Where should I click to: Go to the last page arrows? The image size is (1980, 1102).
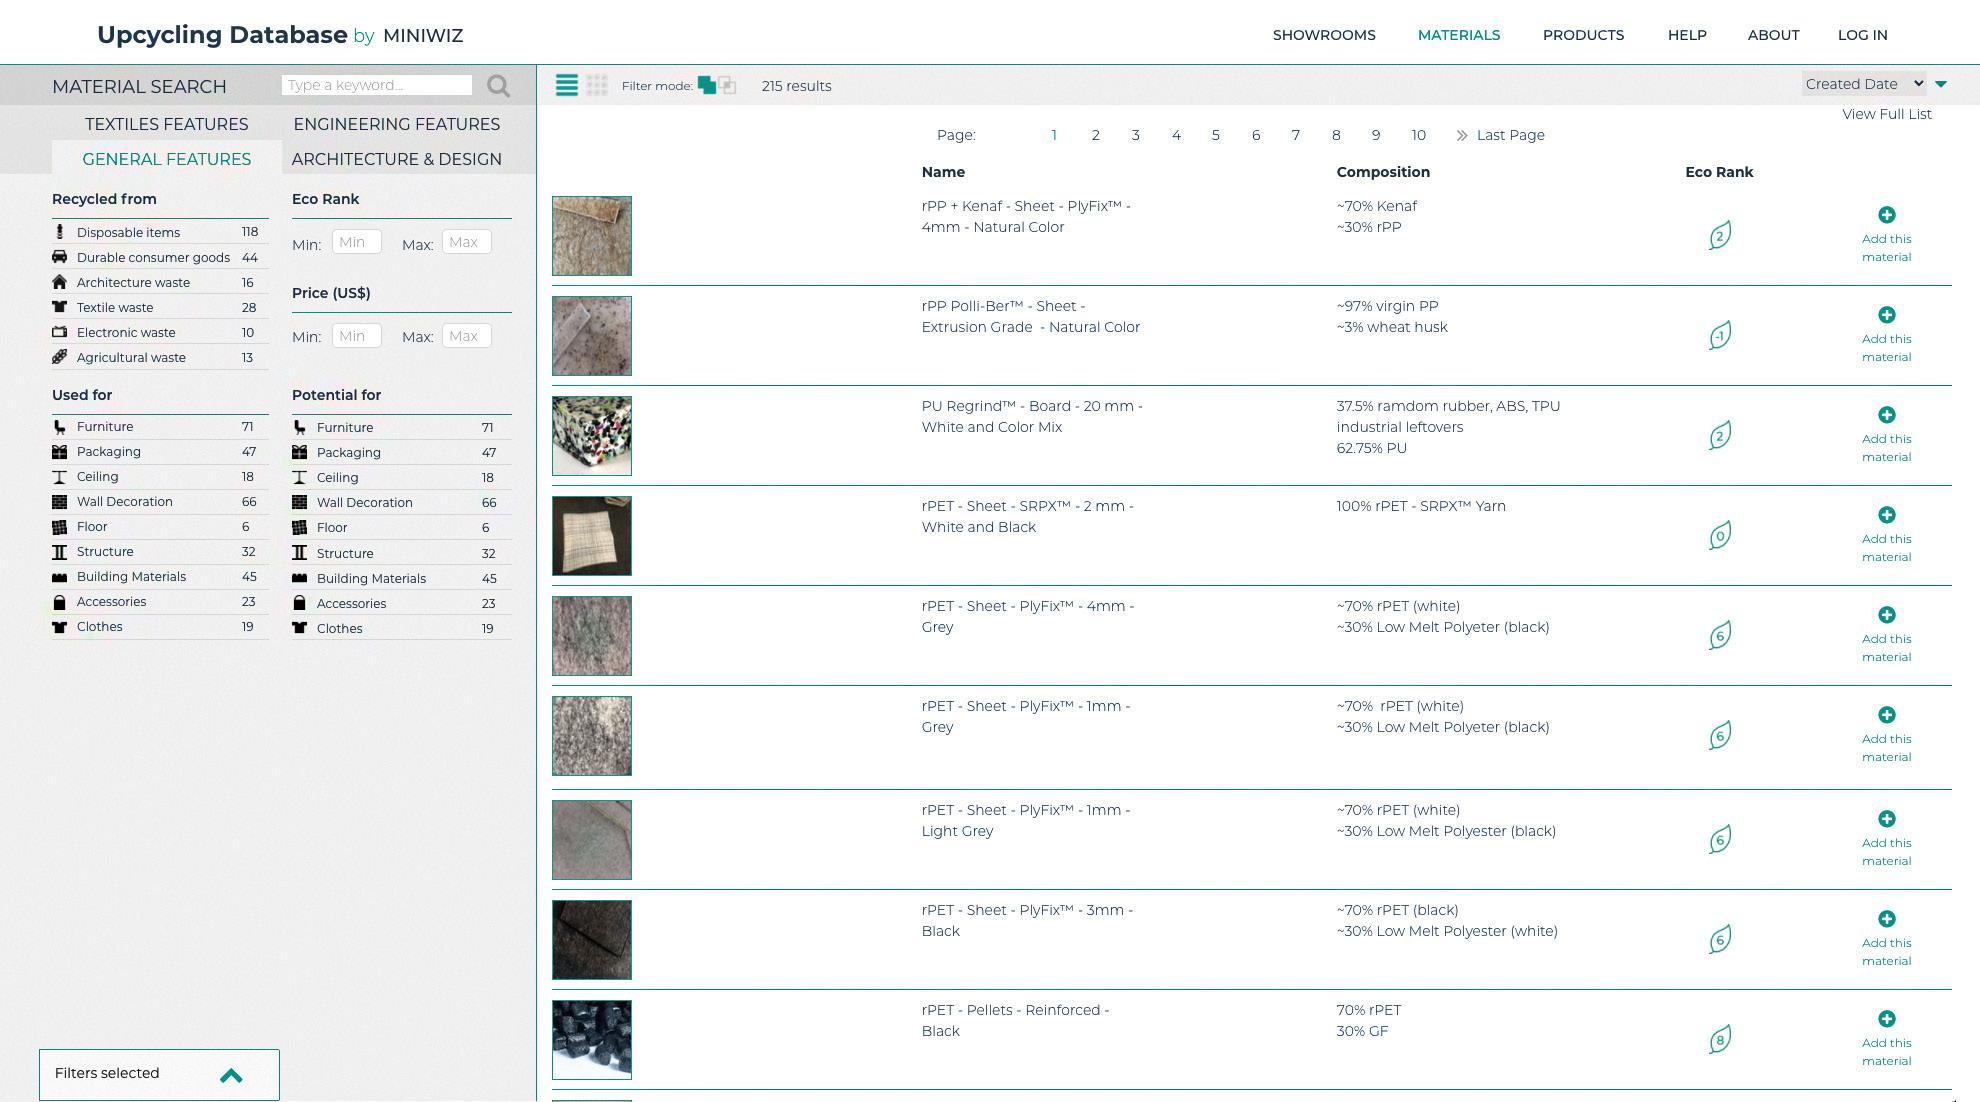[x=1461, y=135]
